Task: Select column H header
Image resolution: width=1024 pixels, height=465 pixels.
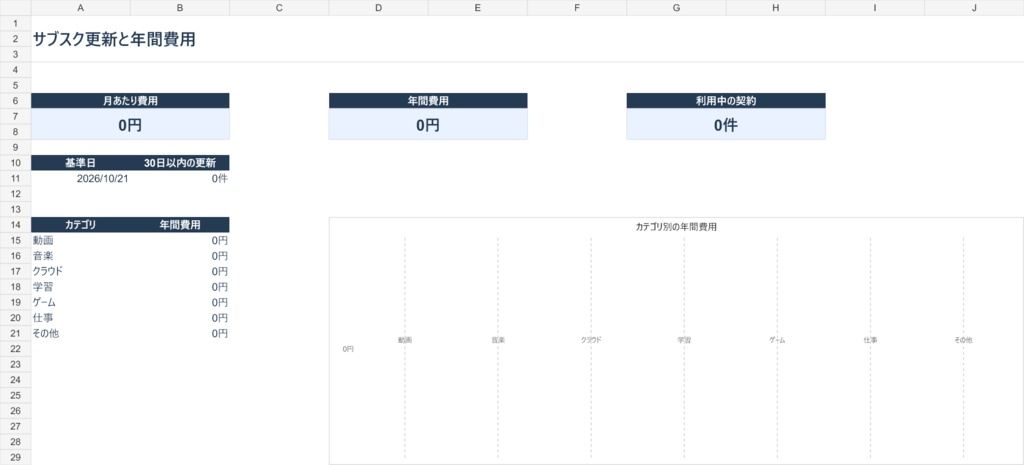Action: coord(776,8)
